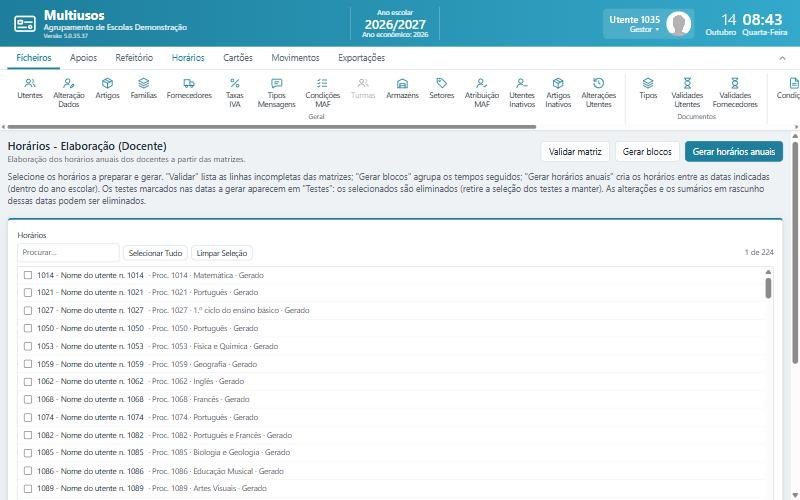The height and width of the screenshot is (500, 800).
Task: Check the box for 1062 Inglês
Action: (x=28, y=382)
